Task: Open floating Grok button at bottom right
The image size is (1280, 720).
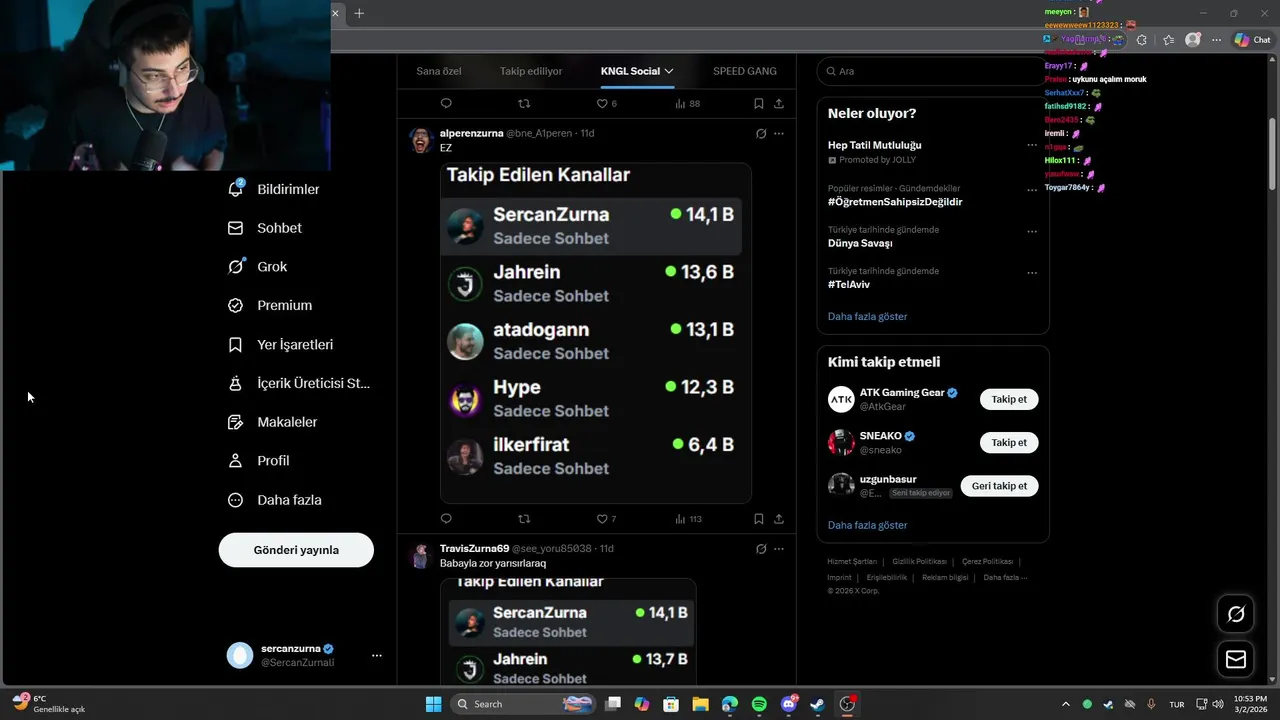Action: [x=1236, y=614]
